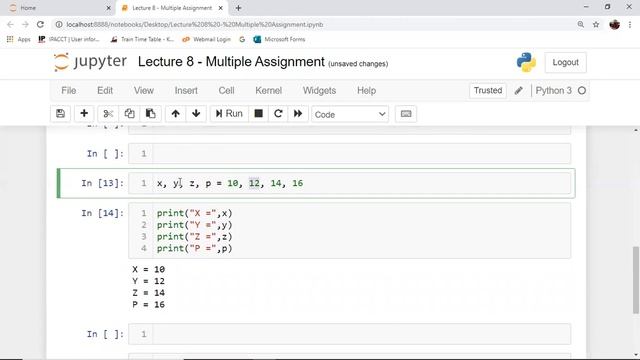
Task: Open the Kernel menu
Action: point(269,91)
